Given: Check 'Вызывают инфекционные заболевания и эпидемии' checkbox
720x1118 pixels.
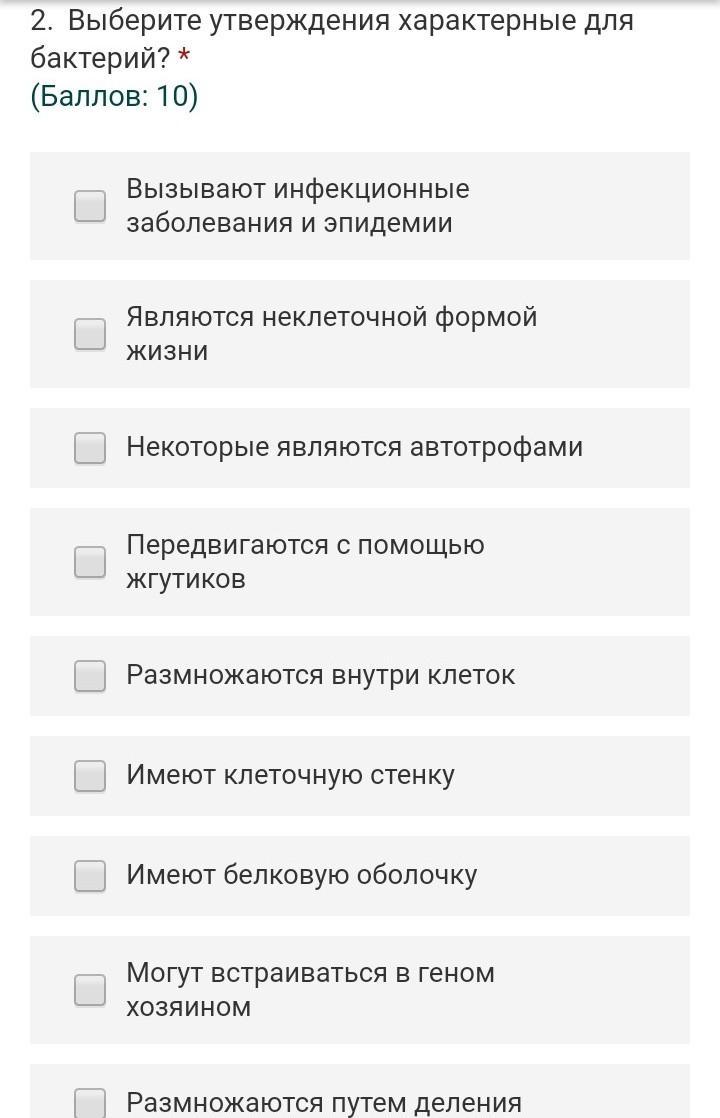Looking at the screenshot, I should (90, 205).
